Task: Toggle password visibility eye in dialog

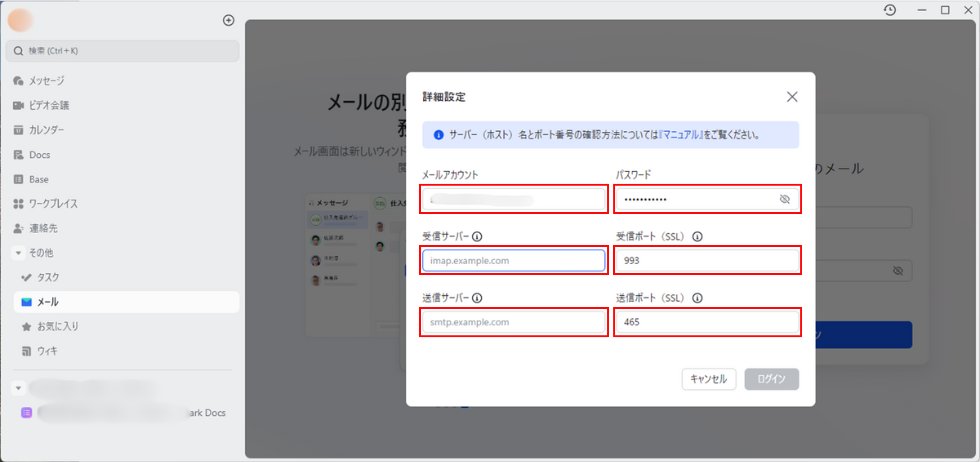Action: click(785, 200)
